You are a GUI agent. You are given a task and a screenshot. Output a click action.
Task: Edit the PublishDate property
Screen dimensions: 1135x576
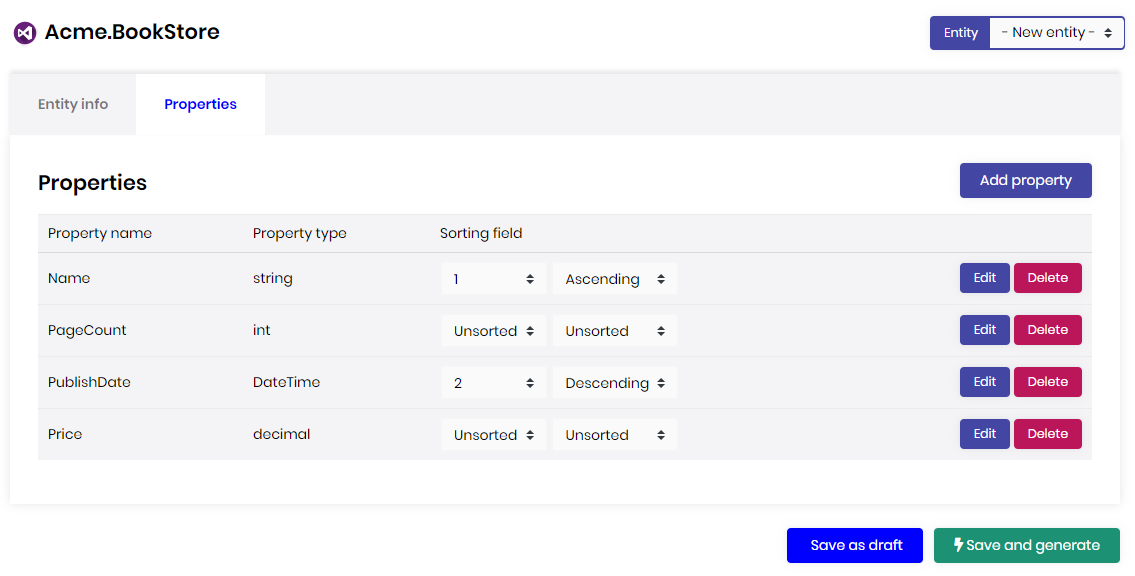984,382
